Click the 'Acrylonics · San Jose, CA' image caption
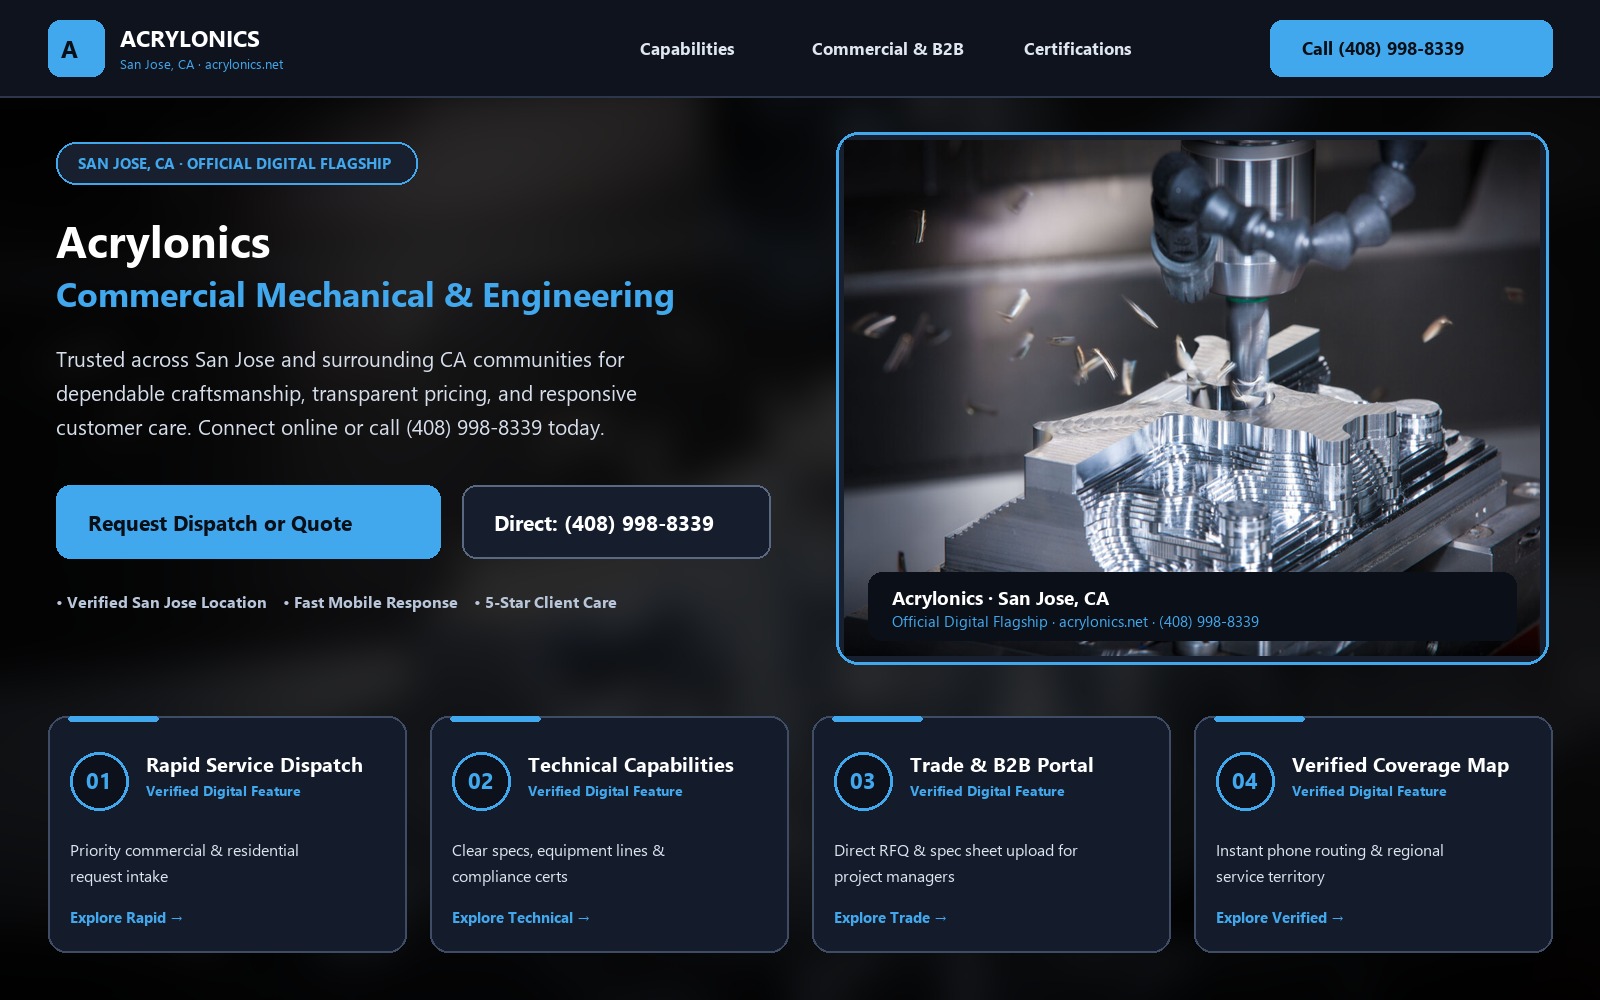Viewport: 1600px width, 1000px height. pos(1000,598)
